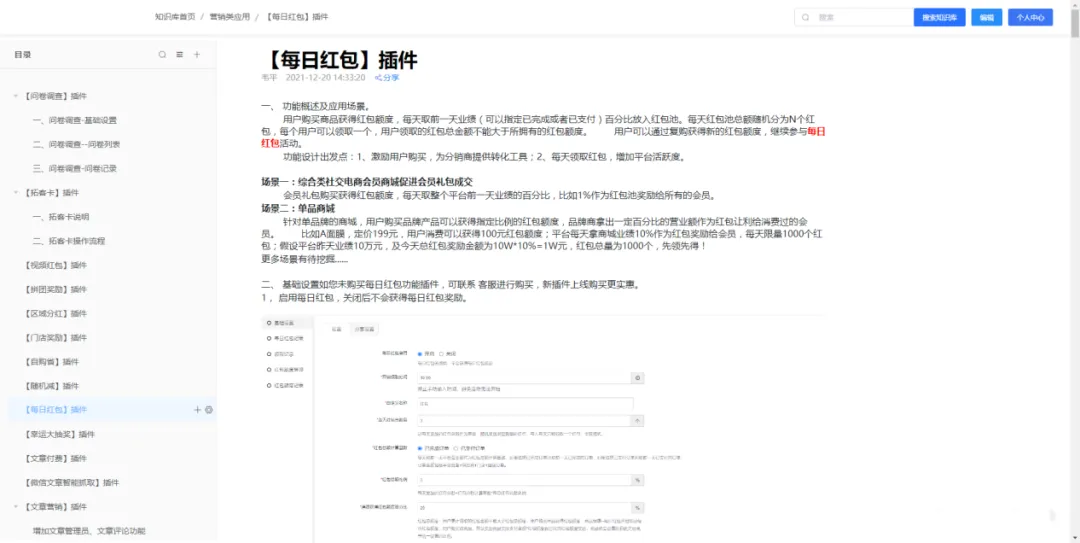1080x543 pixels.
Task: Select 【拼团奖励】插件 in the sidebar
Action: click(54, 289)
